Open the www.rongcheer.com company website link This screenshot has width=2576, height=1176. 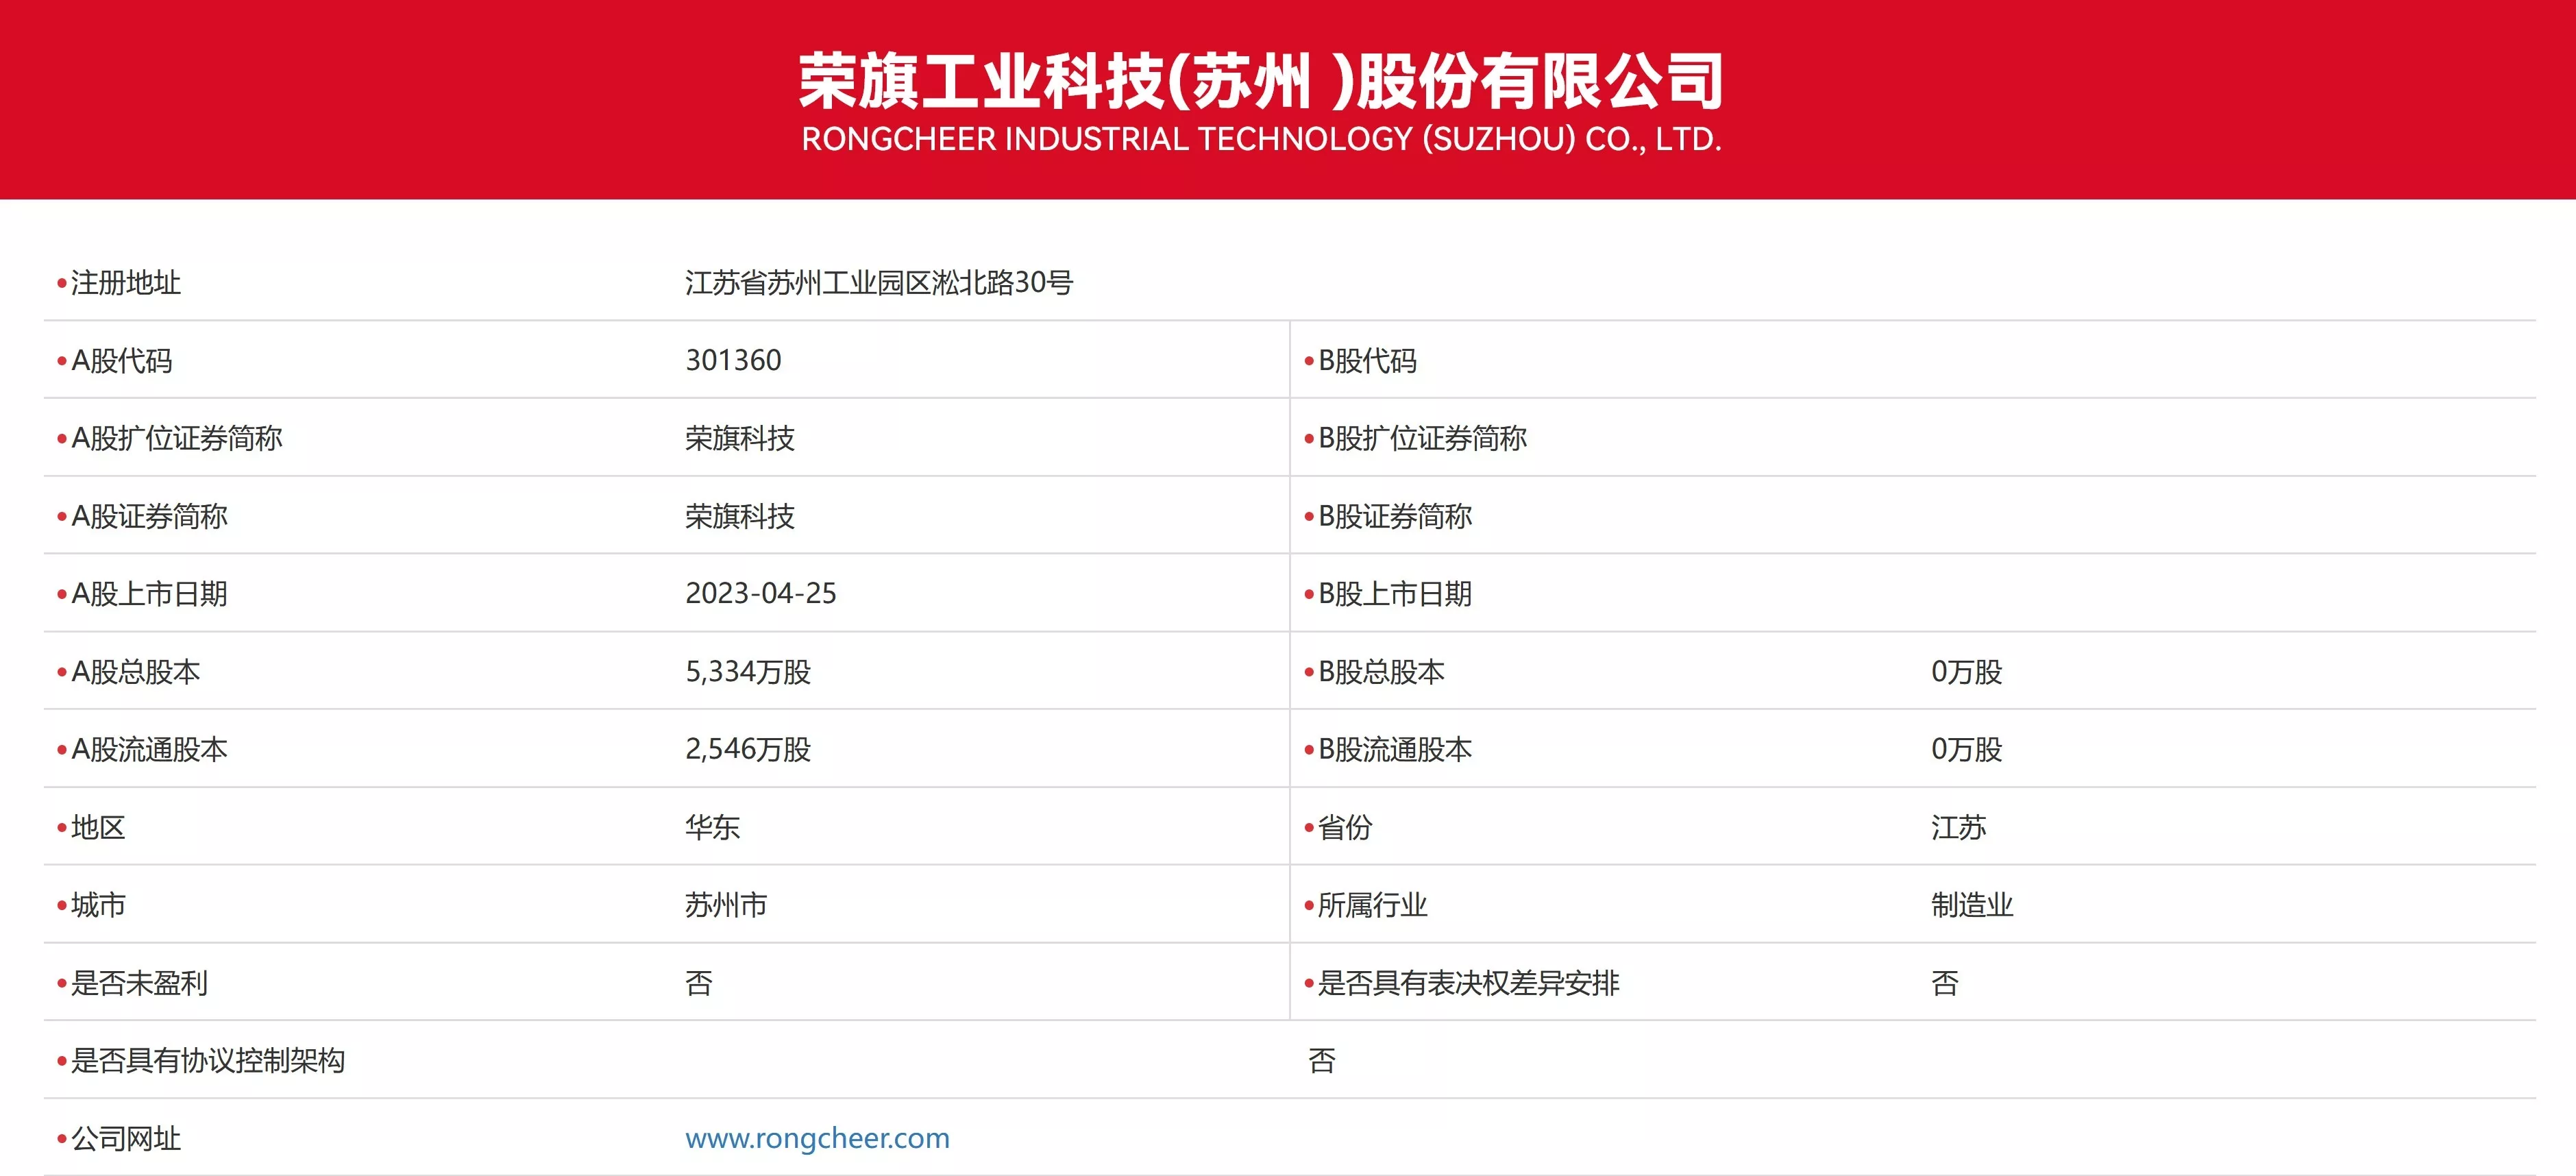click(817, 1138)
